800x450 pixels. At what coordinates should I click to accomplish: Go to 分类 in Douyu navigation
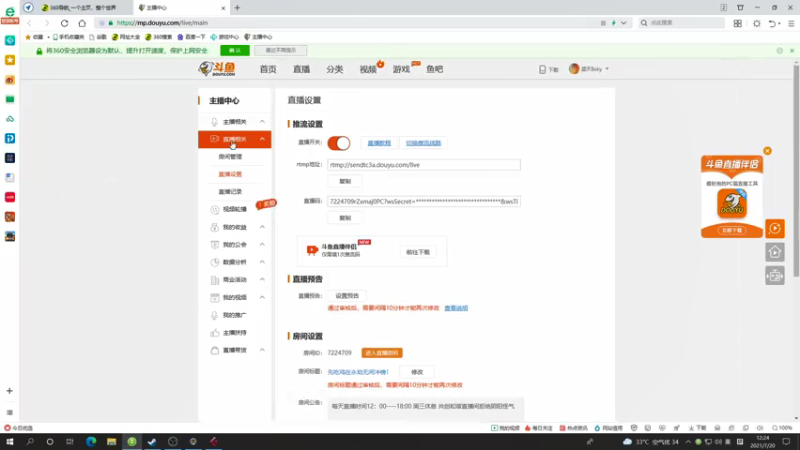[x=335, y=69]
